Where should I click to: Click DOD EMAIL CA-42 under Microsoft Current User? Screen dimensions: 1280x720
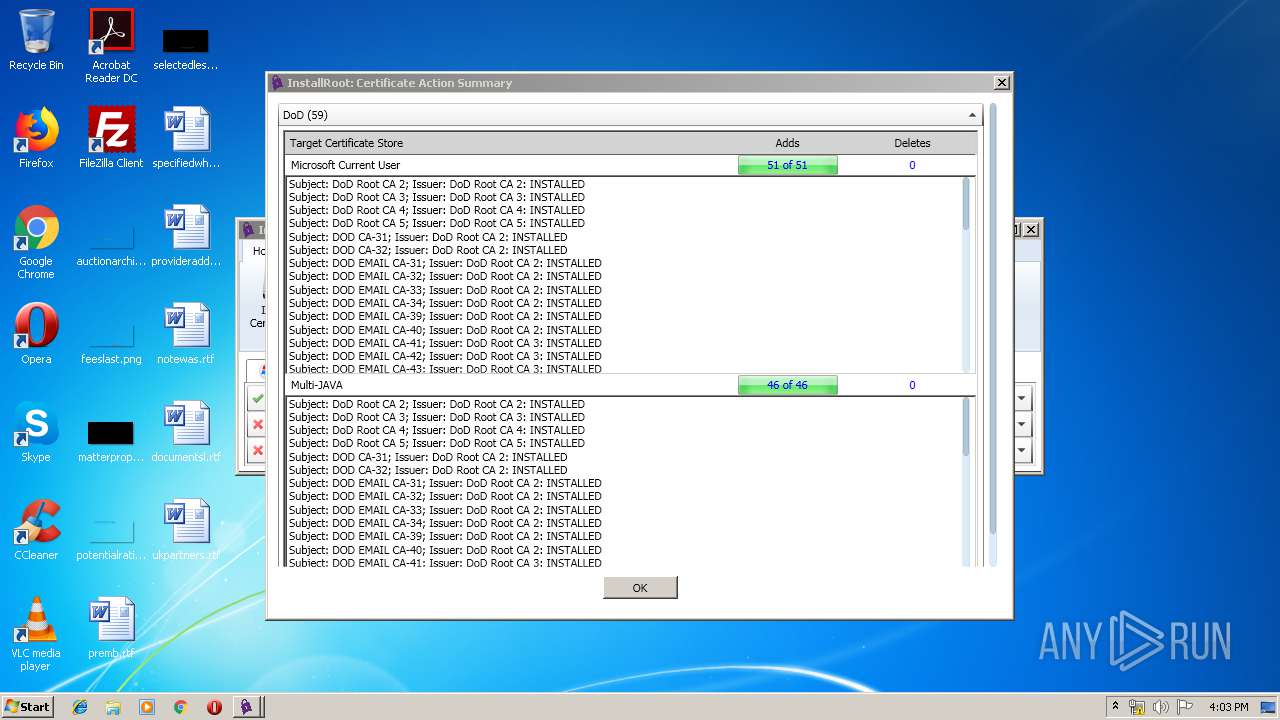445,356
